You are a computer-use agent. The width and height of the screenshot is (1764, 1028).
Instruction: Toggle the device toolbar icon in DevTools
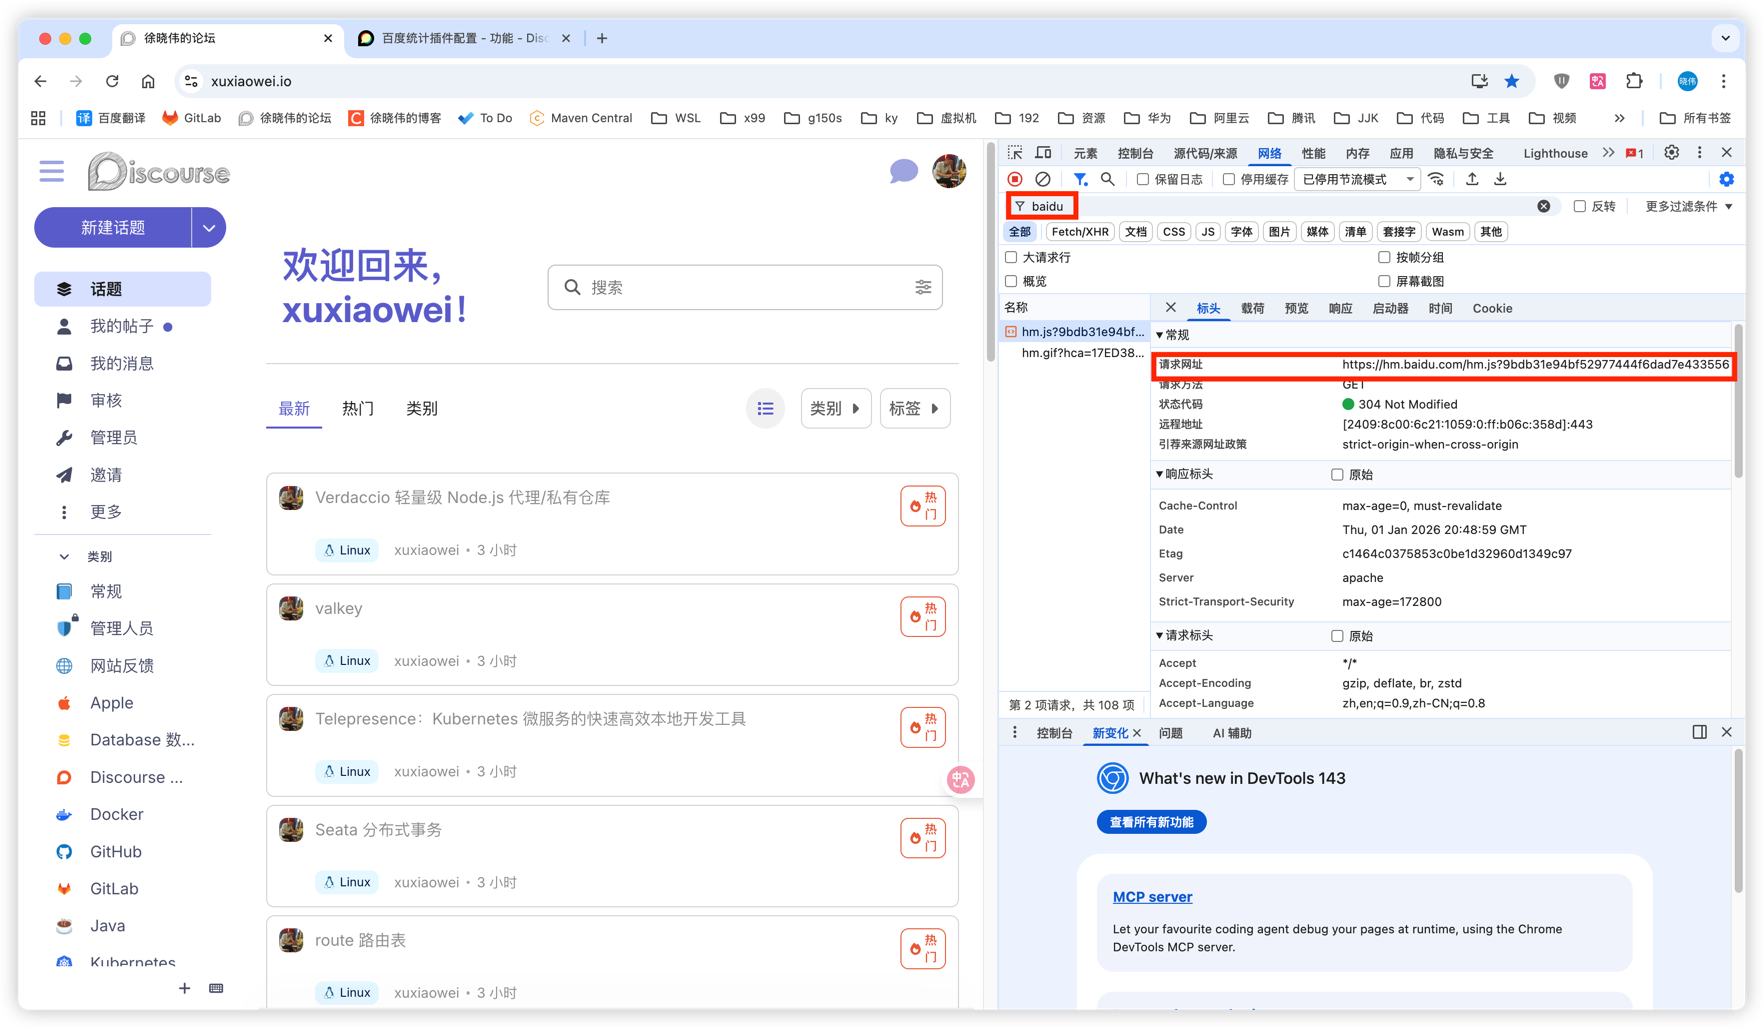point(1043,153)
